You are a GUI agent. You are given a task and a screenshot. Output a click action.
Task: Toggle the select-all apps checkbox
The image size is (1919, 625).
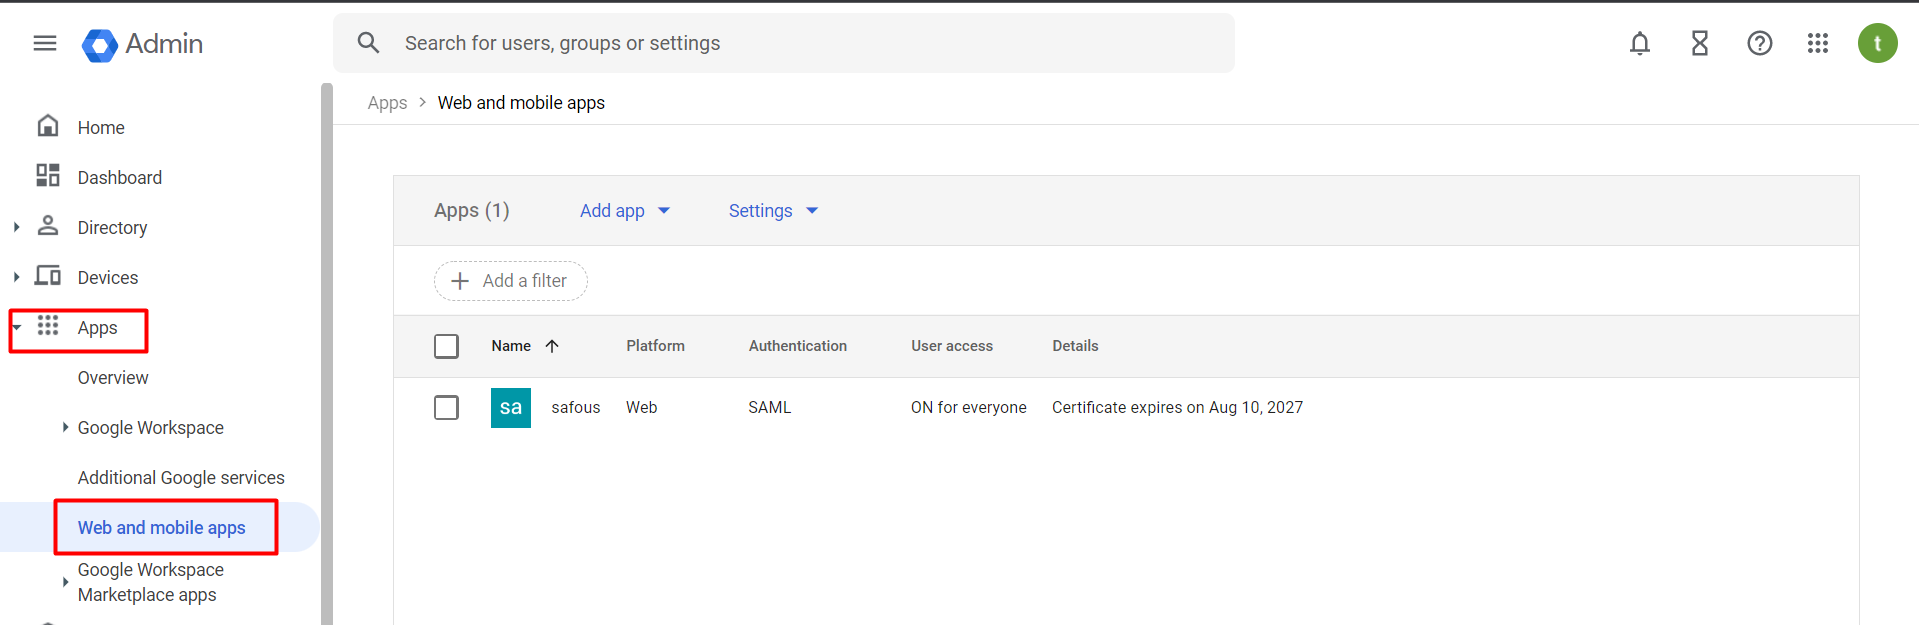(446, 346)
